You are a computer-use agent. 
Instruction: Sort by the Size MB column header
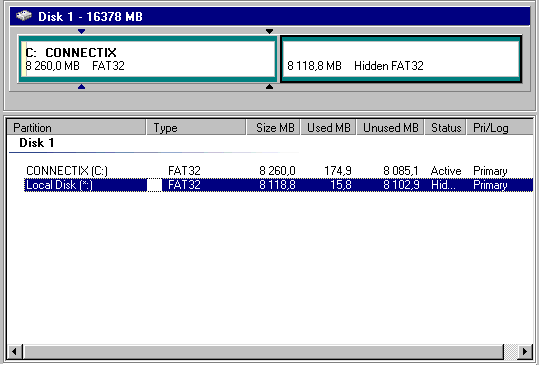(273, 128)
